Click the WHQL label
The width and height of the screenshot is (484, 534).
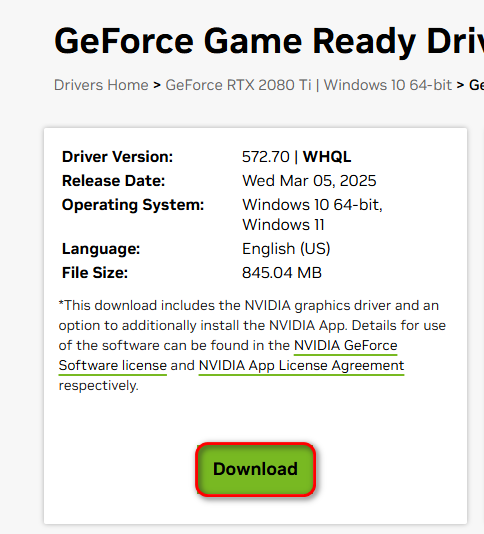point(327,157)
